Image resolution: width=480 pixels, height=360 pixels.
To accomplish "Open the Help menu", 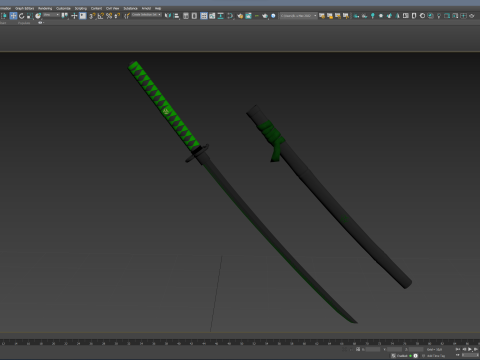I will [158, 8].
